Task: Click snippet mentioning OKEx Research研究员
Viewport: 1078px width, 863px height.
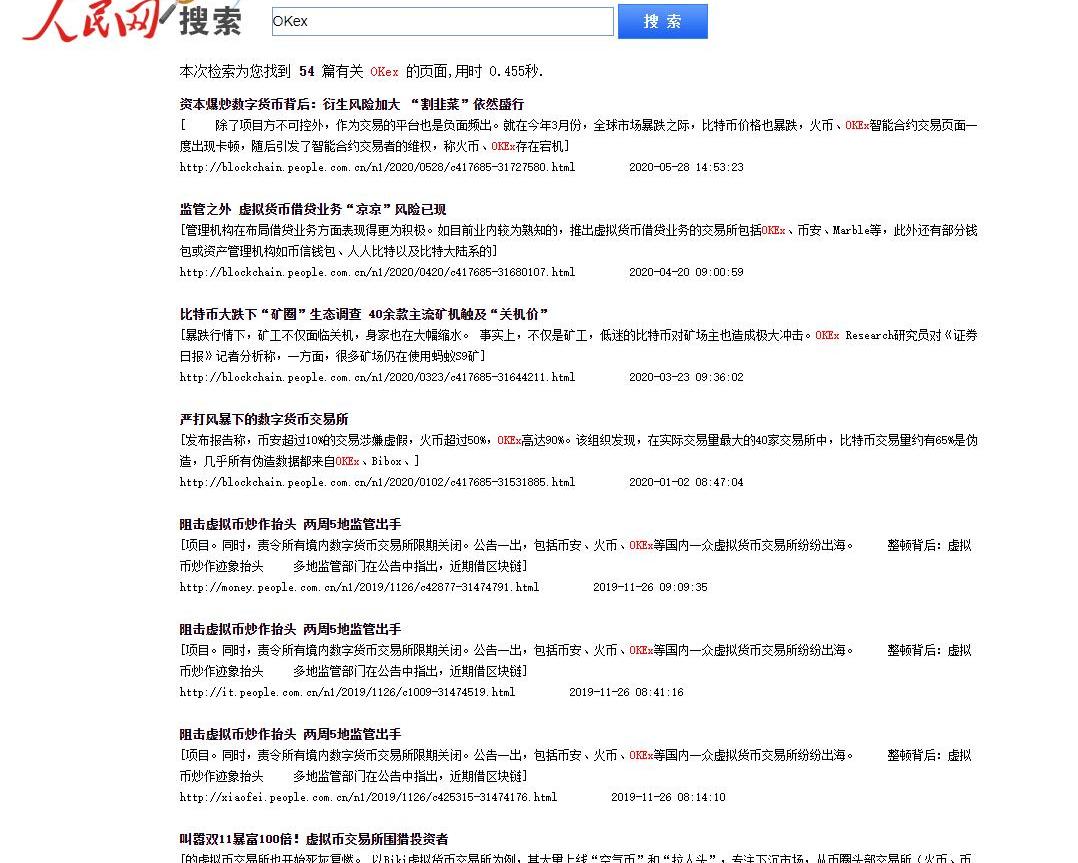Action: [578, 345]
